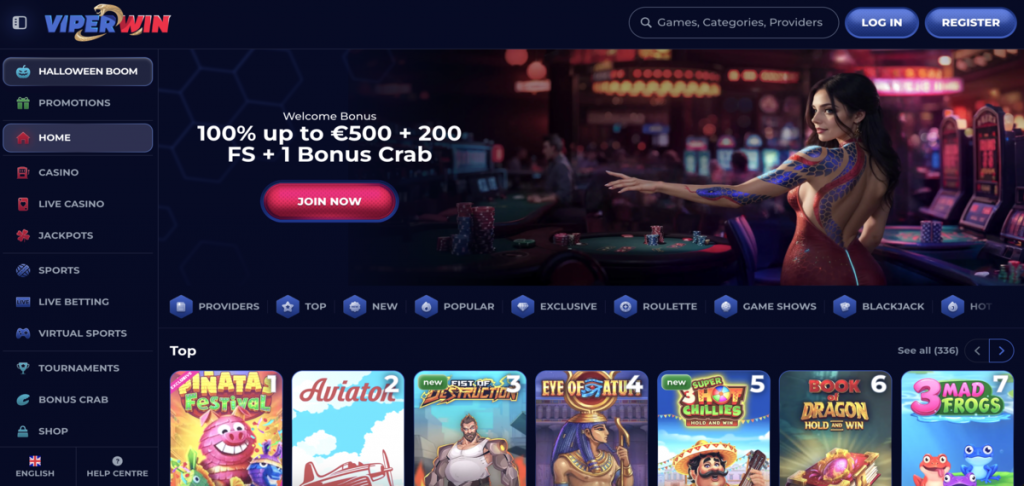Viewport: 1024px width, 486px height.
Task: Open the Aviator game thumbnail
Action: (x=348, y=429)
